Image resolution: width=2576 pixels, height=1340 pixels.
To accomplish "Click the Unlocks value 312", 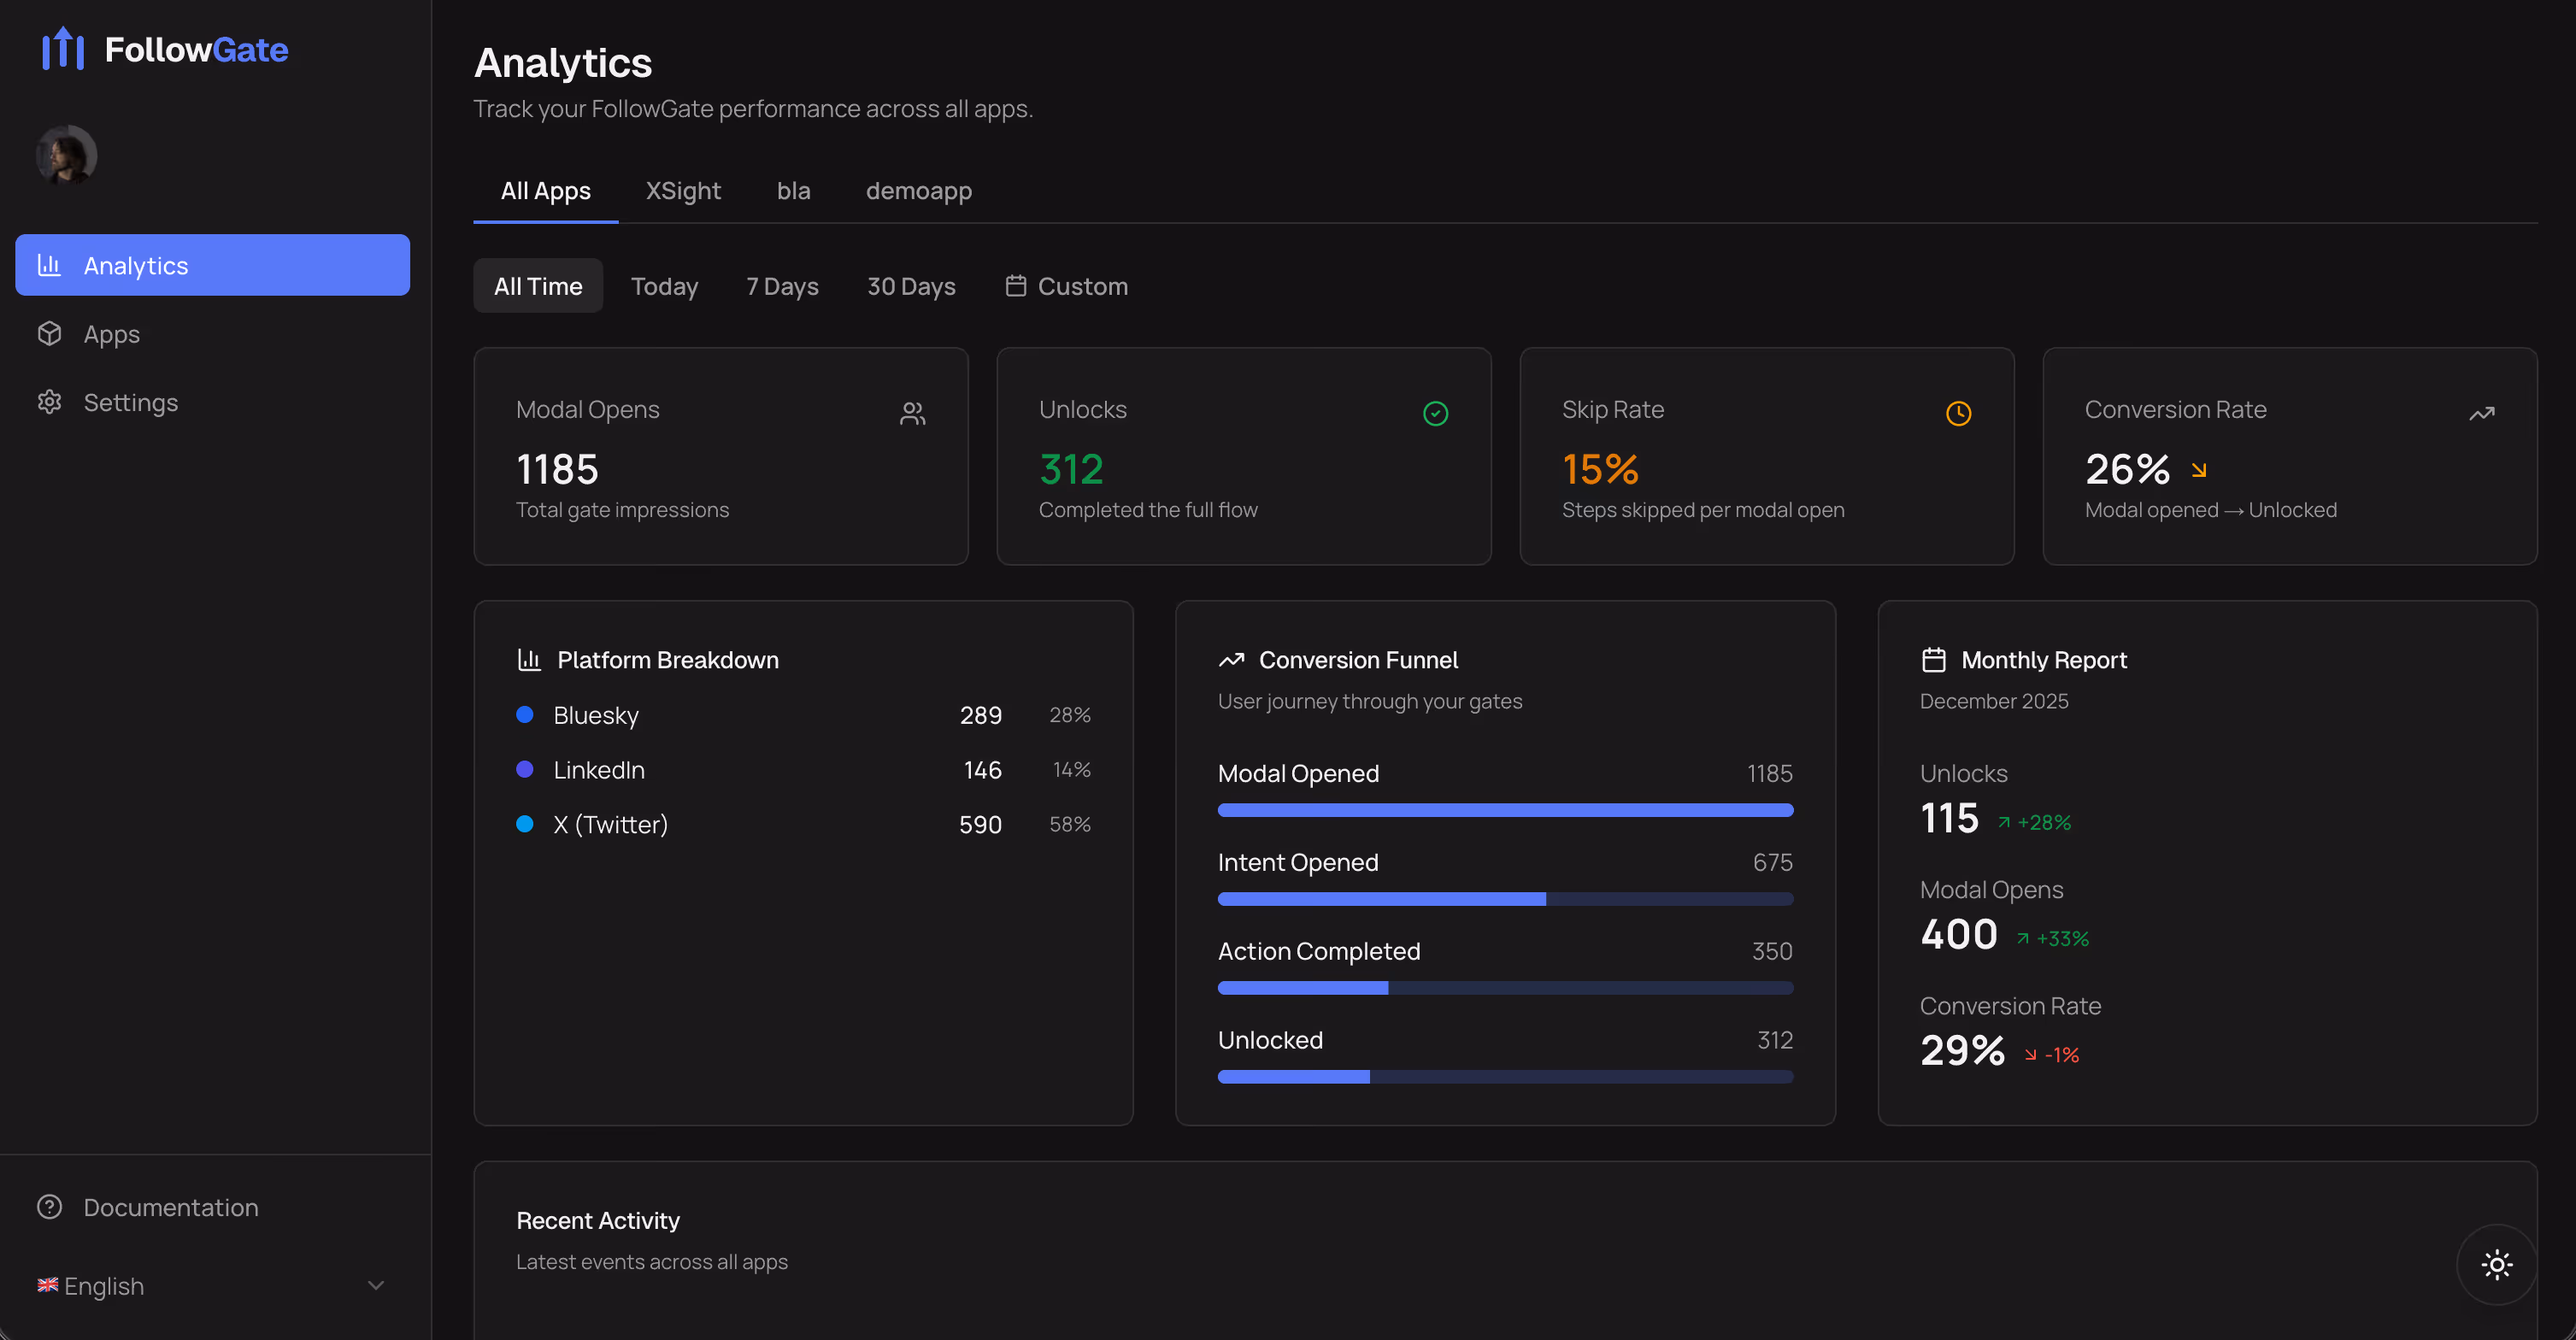I will (x=1071, y=469).
